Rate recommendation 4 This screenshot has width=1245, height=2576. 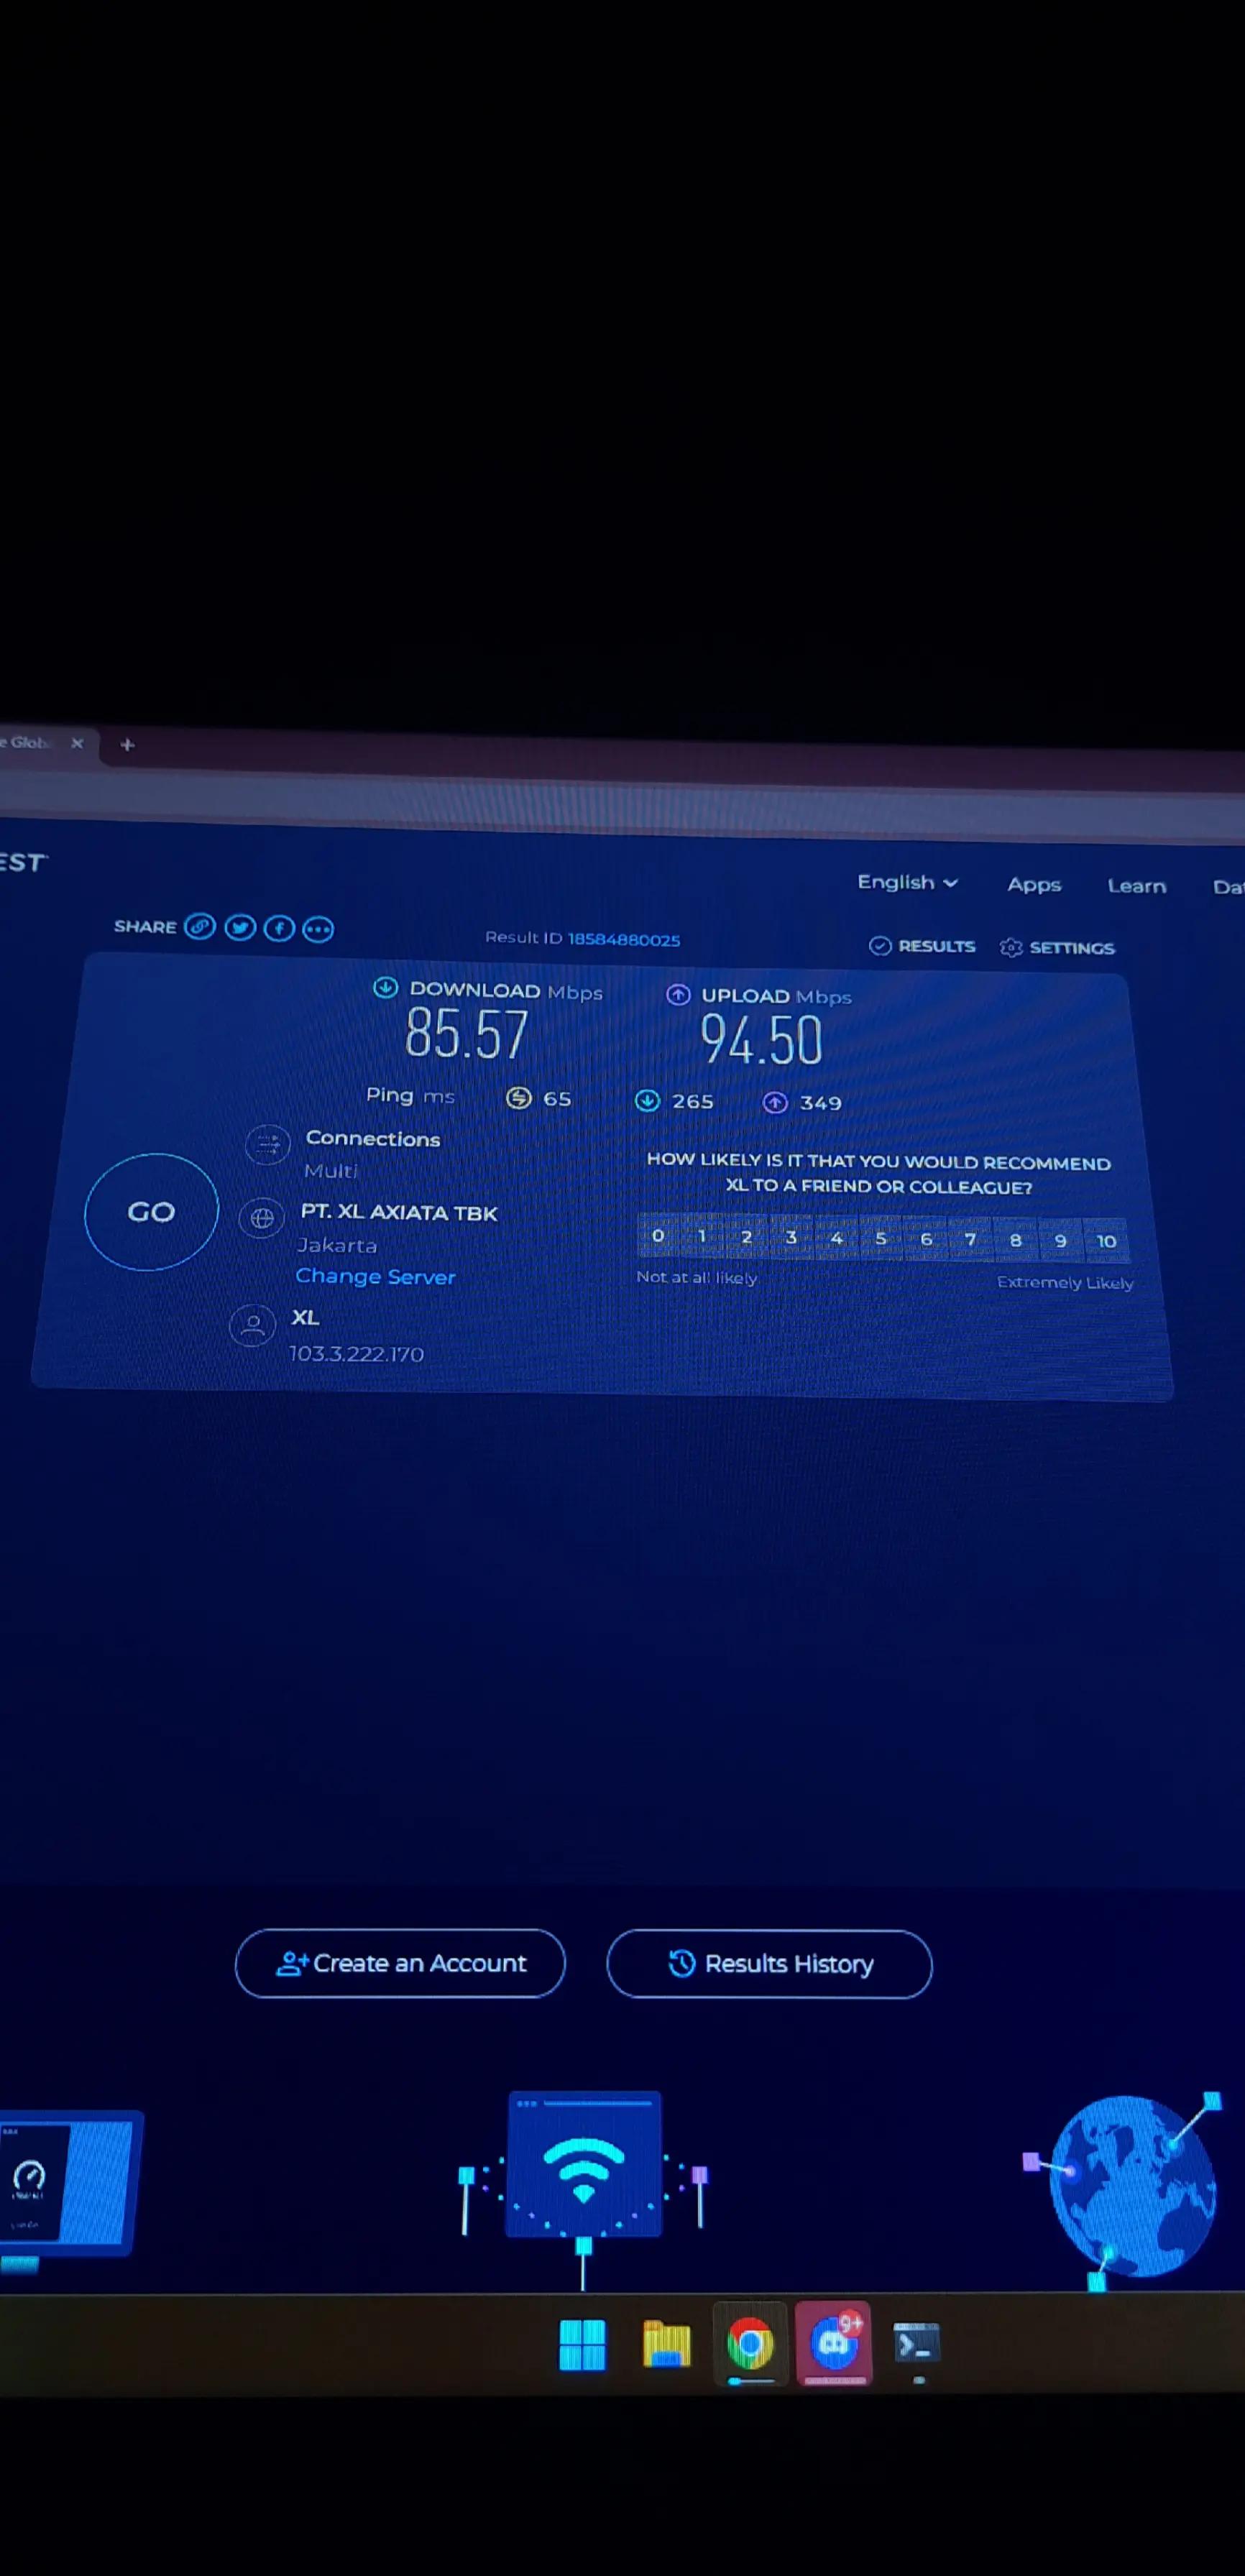pos(836,1238)
